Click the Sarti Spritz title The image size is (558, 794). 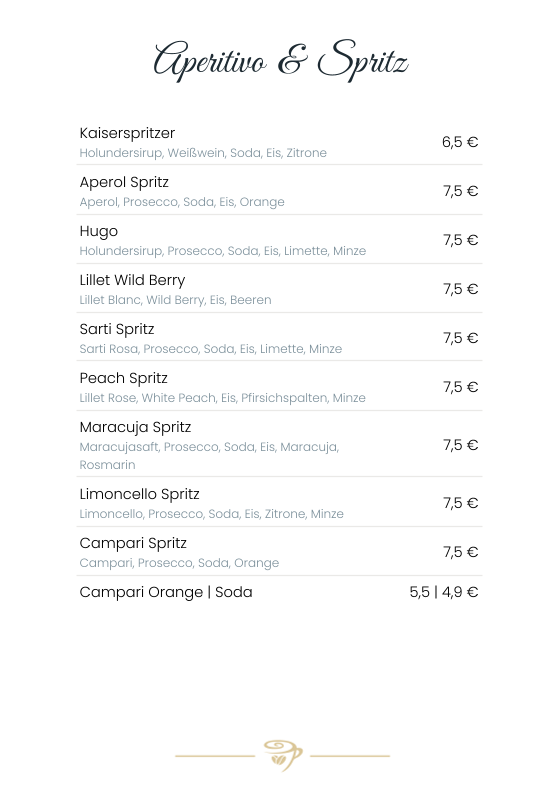click(x=117, y=330)
